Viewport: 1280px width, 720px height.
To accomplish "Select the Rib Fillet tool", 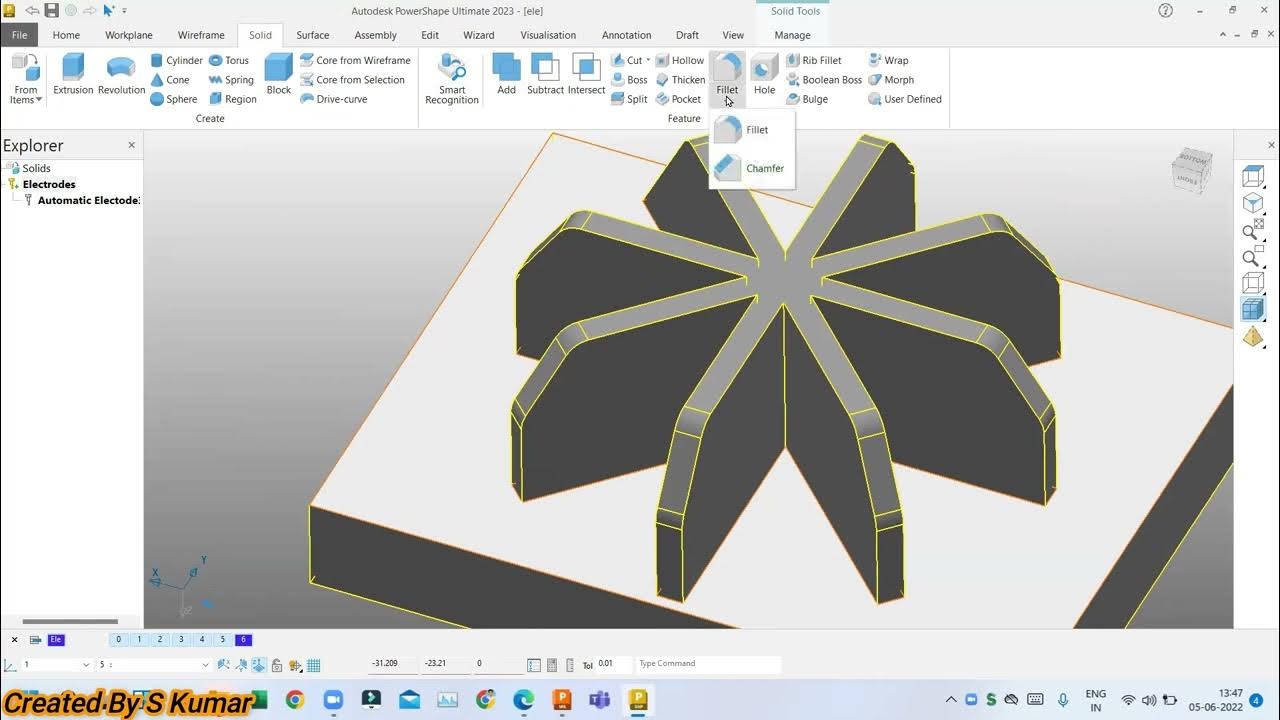I will (x=814, y=61).
